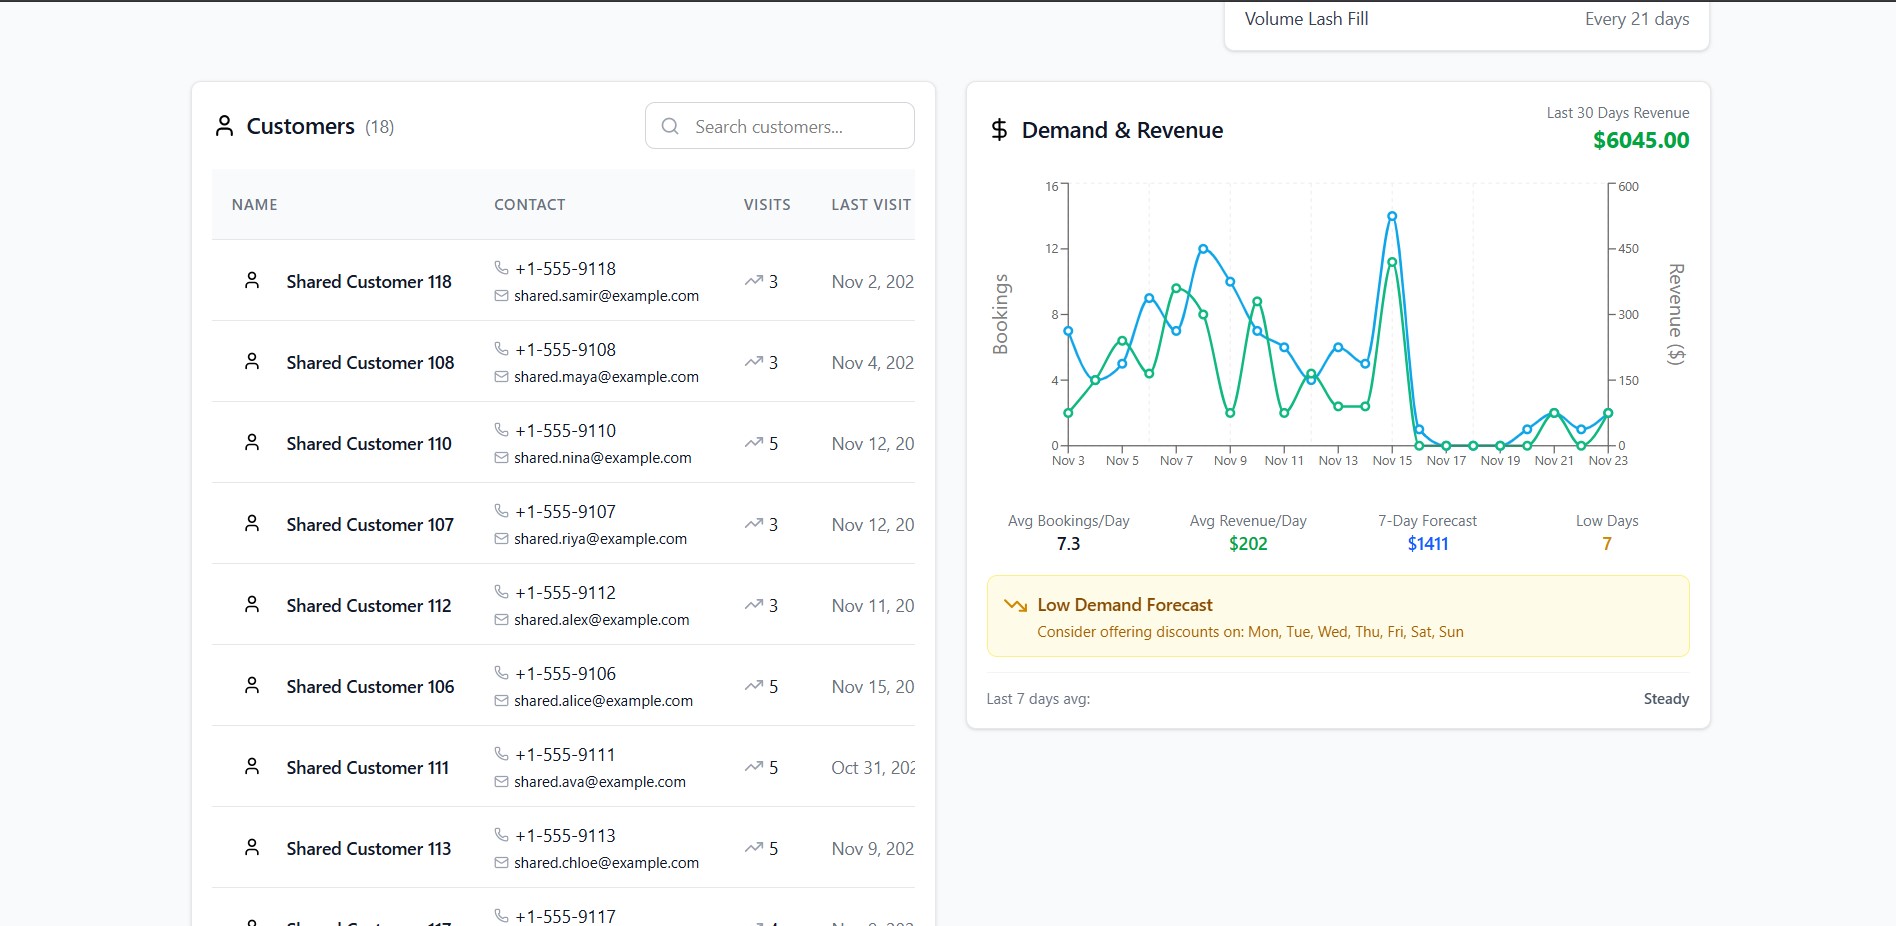This screenshot has width=1896, height=926.
Task: Click the envelope icon beside shared.riya@example.com
Action: 502,539
